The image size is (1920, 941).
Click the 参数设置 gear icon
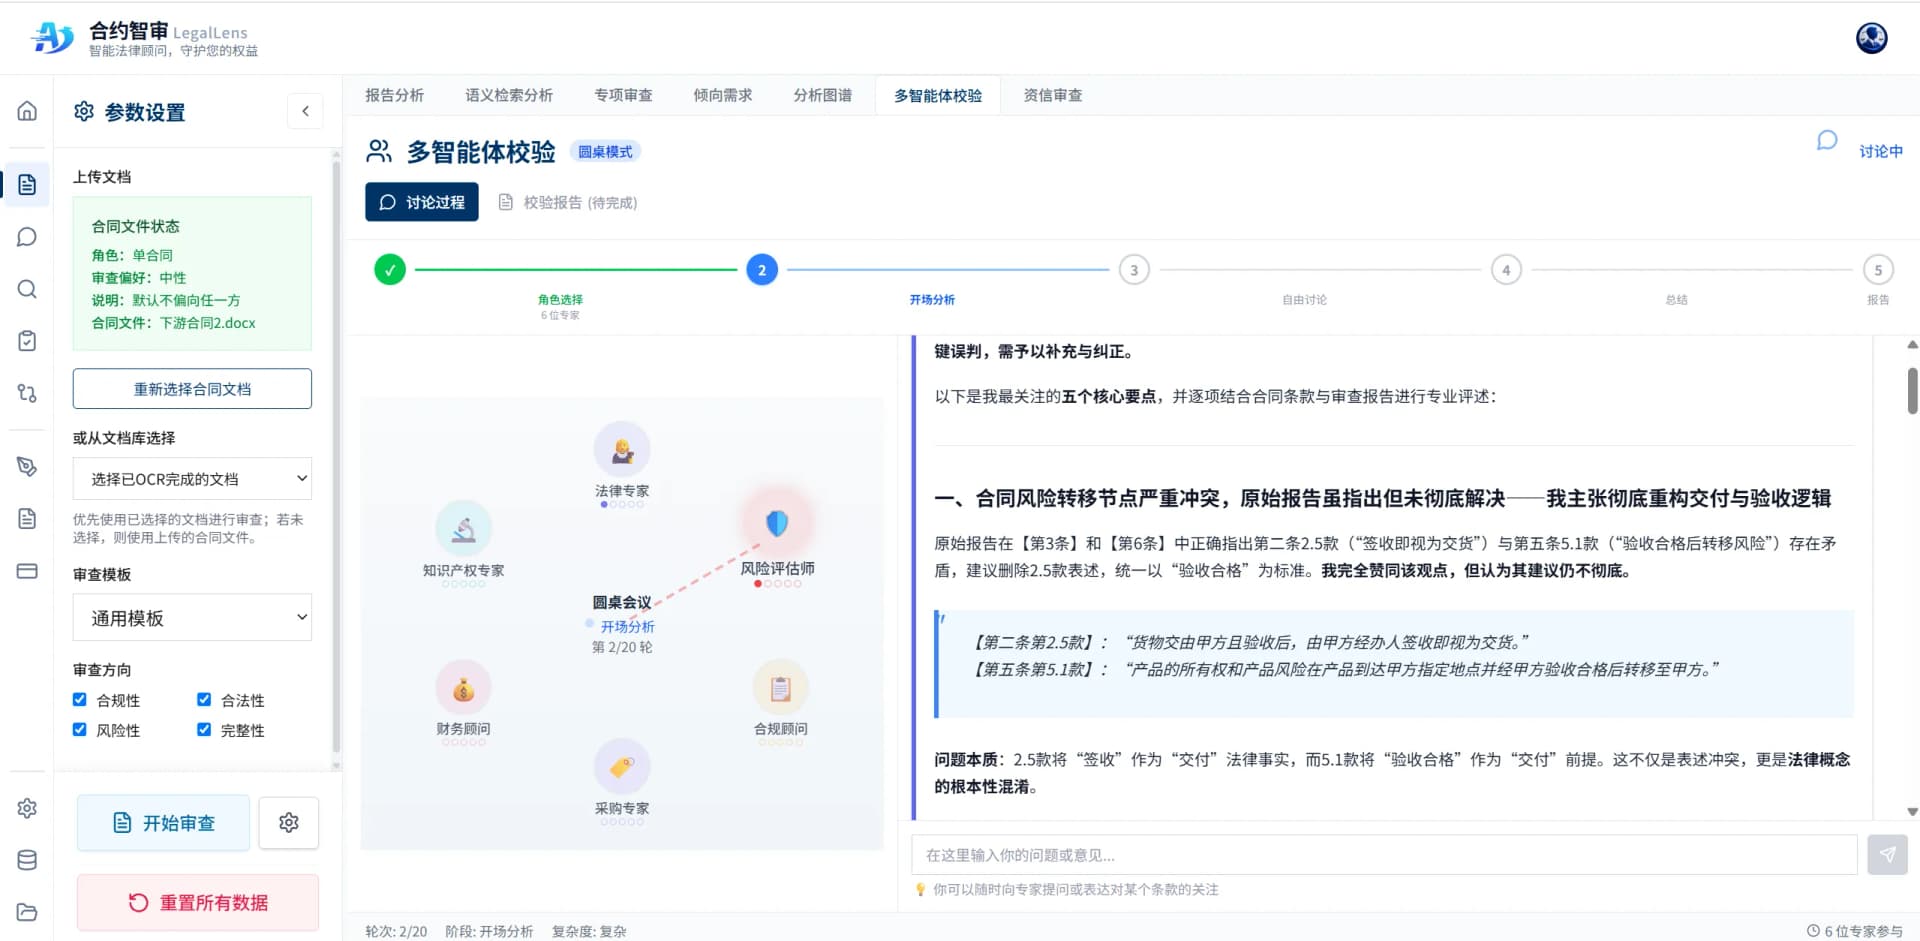(x=84, y=111)
